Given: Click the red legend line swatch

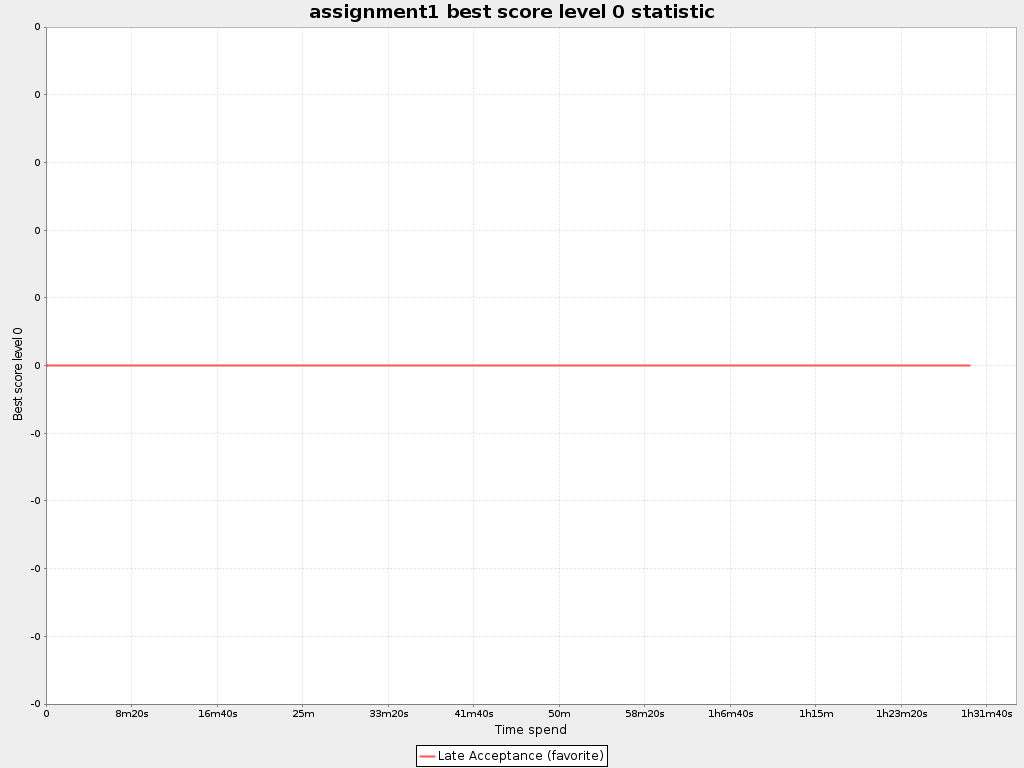Looking at the screenshot, I should [x=427, y=756].
